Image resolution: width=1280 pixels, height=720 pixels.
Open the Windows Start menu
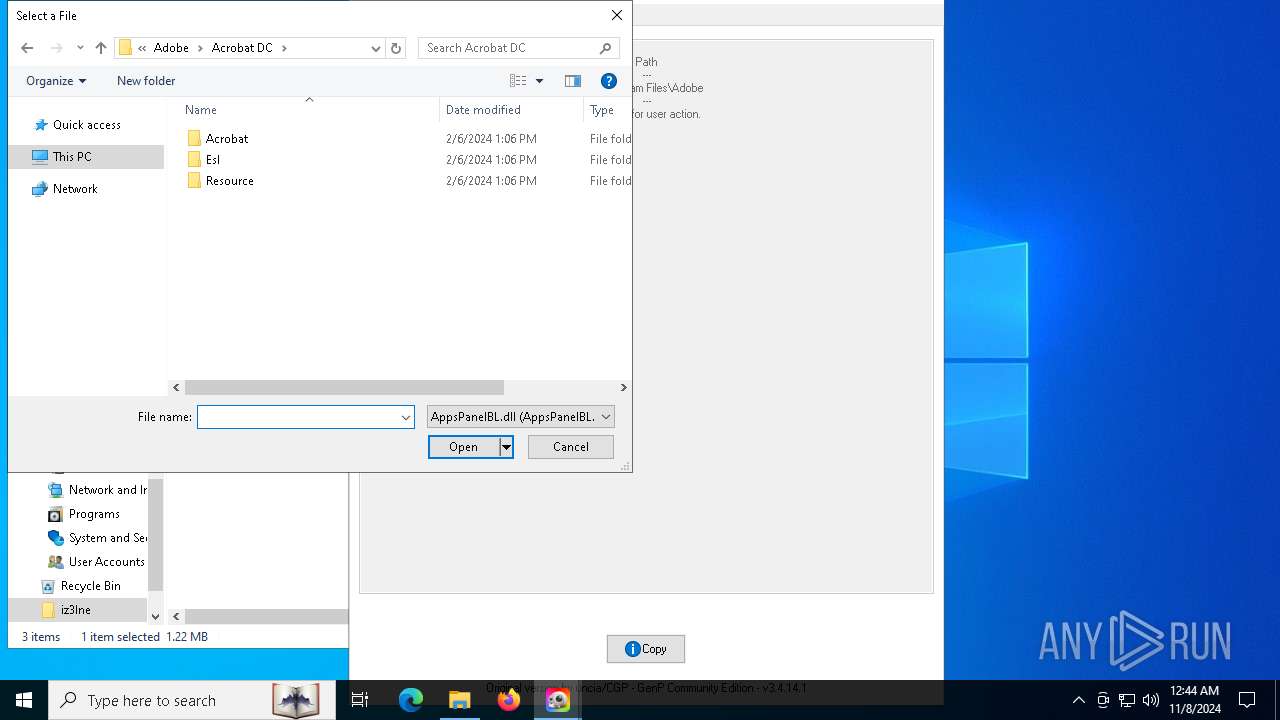click(24, 700)
